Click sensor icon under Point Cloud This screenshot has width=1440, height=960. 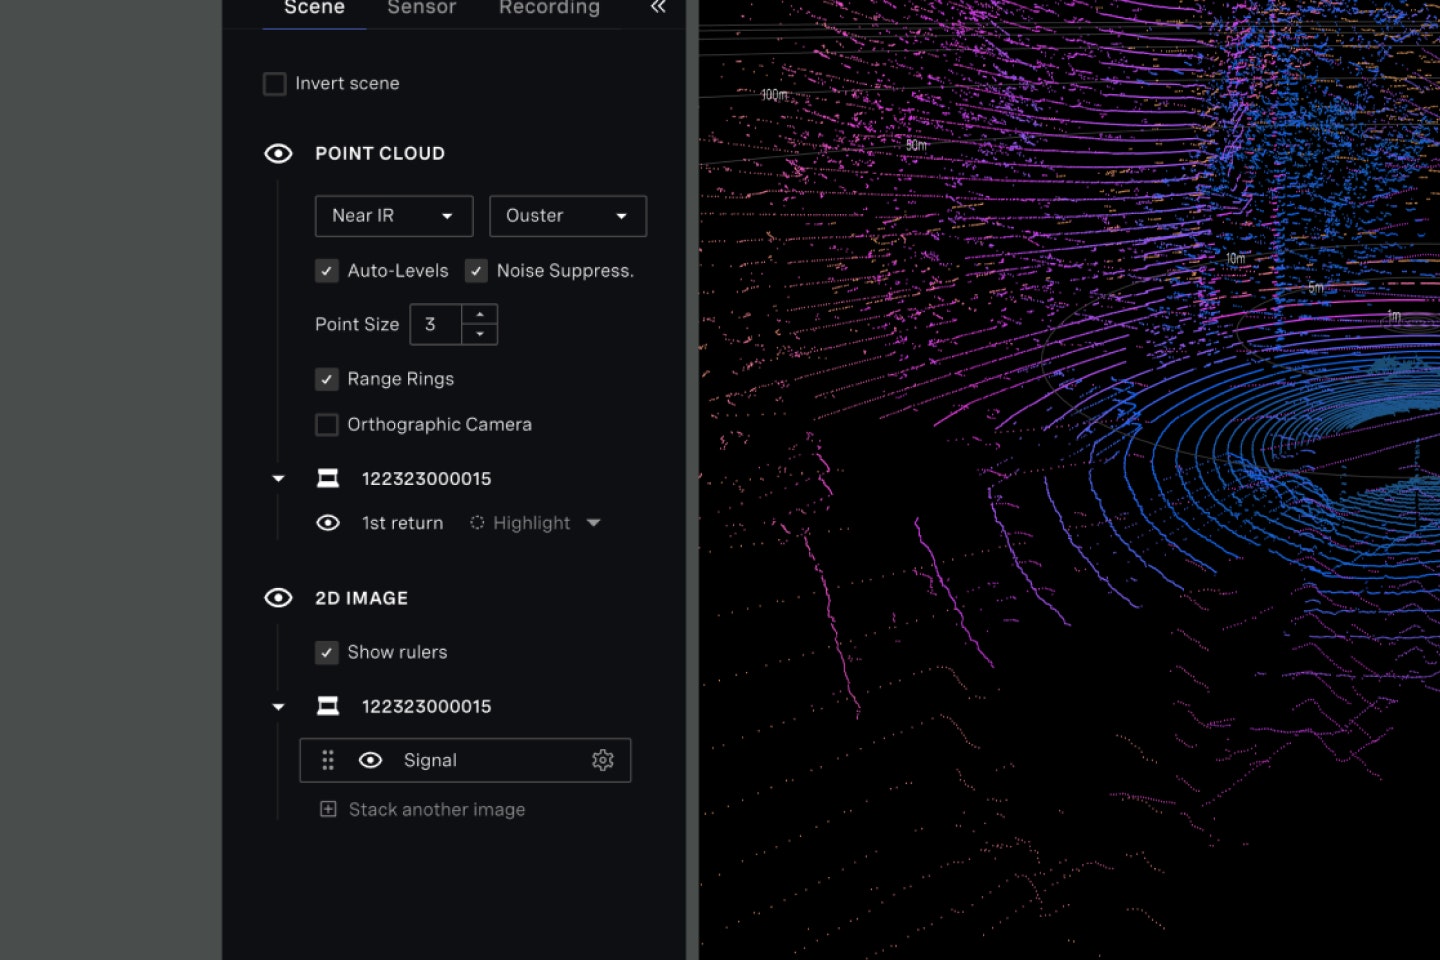[328, 478]
